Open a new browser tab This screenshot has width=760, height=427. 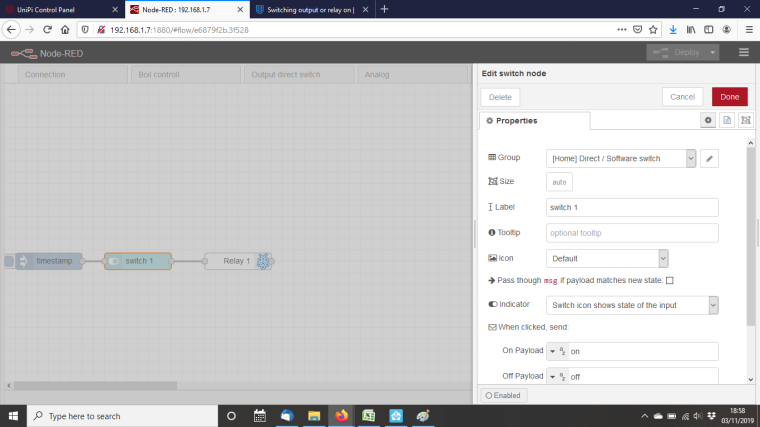click(x=384, y=9)
